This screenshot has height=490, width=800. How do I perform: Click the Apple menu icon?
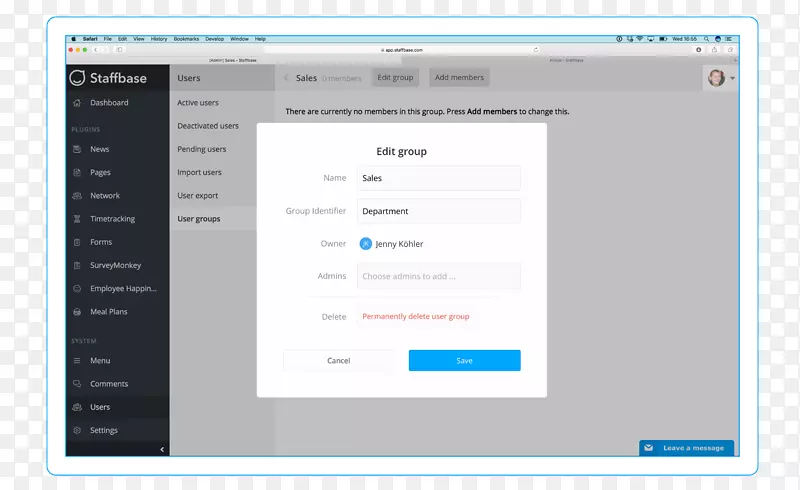[x=73, y=39]
